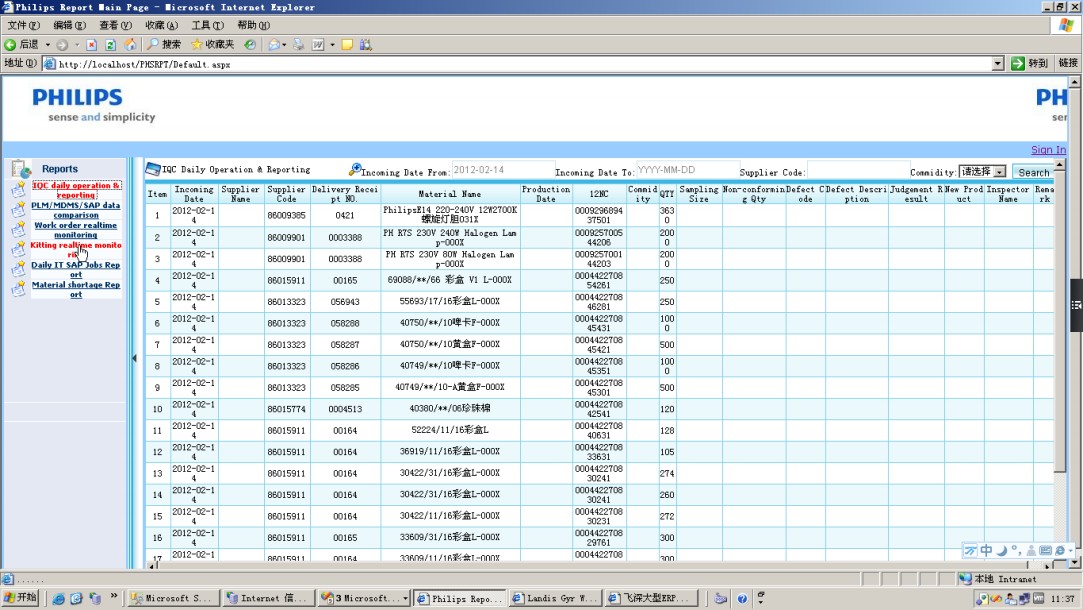Open the 工具(T) menu
The height and width of the screenshot is (610, 1083).
(207, 25)
